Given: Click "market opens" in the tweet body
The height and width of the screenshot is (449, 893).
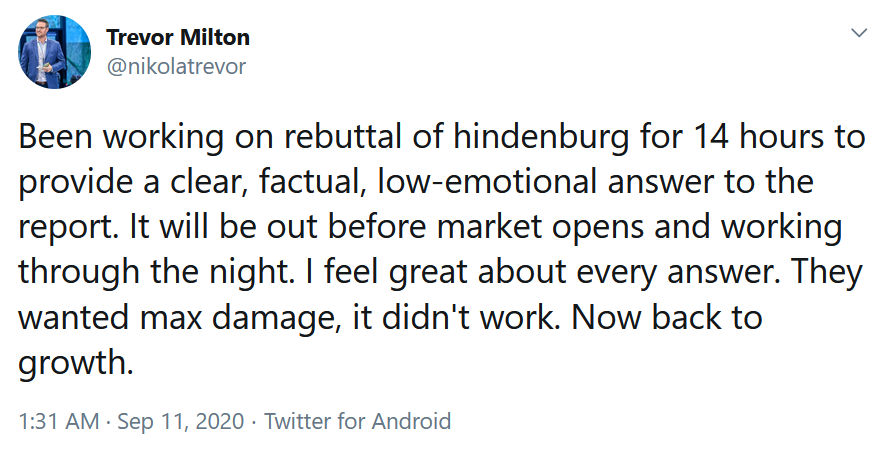Looking at the screenshot, I should [541, 228].
